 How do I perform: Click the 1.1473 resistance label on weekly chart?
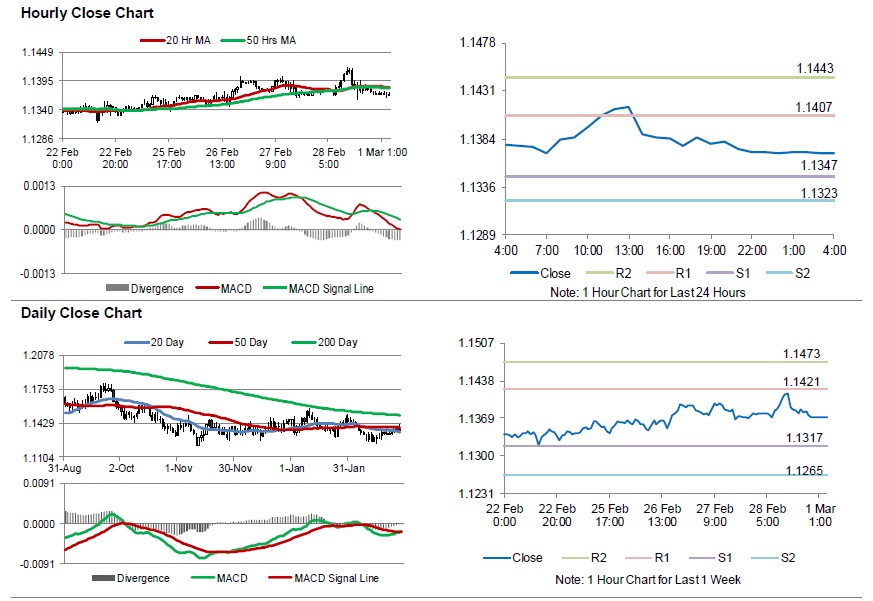coord(802,353)
